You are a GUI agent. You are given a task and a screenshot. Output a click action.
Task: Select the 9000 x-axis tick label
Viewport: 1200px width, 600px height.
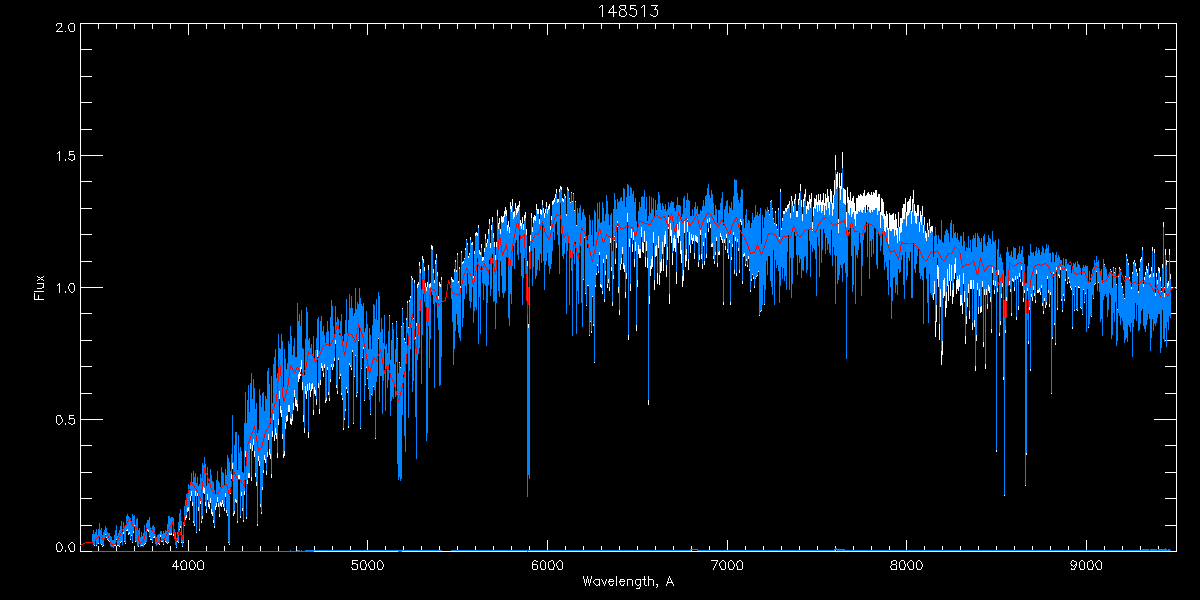1087,565
